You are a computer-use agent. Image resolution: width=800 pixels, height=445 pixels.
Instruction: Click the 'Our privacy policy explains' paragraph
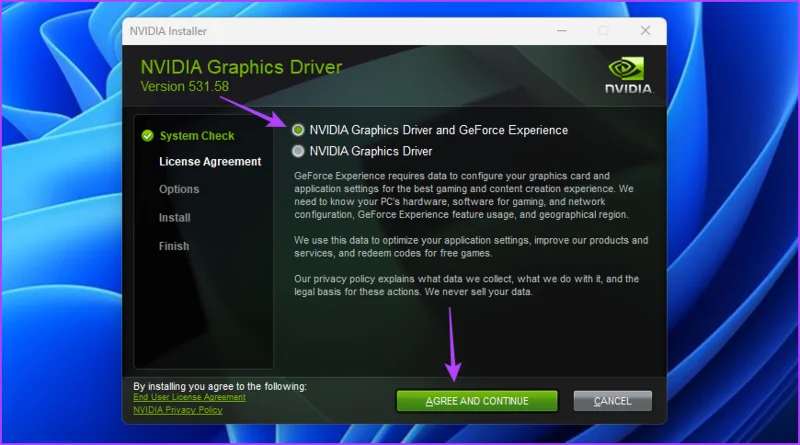tap(466, 285)
